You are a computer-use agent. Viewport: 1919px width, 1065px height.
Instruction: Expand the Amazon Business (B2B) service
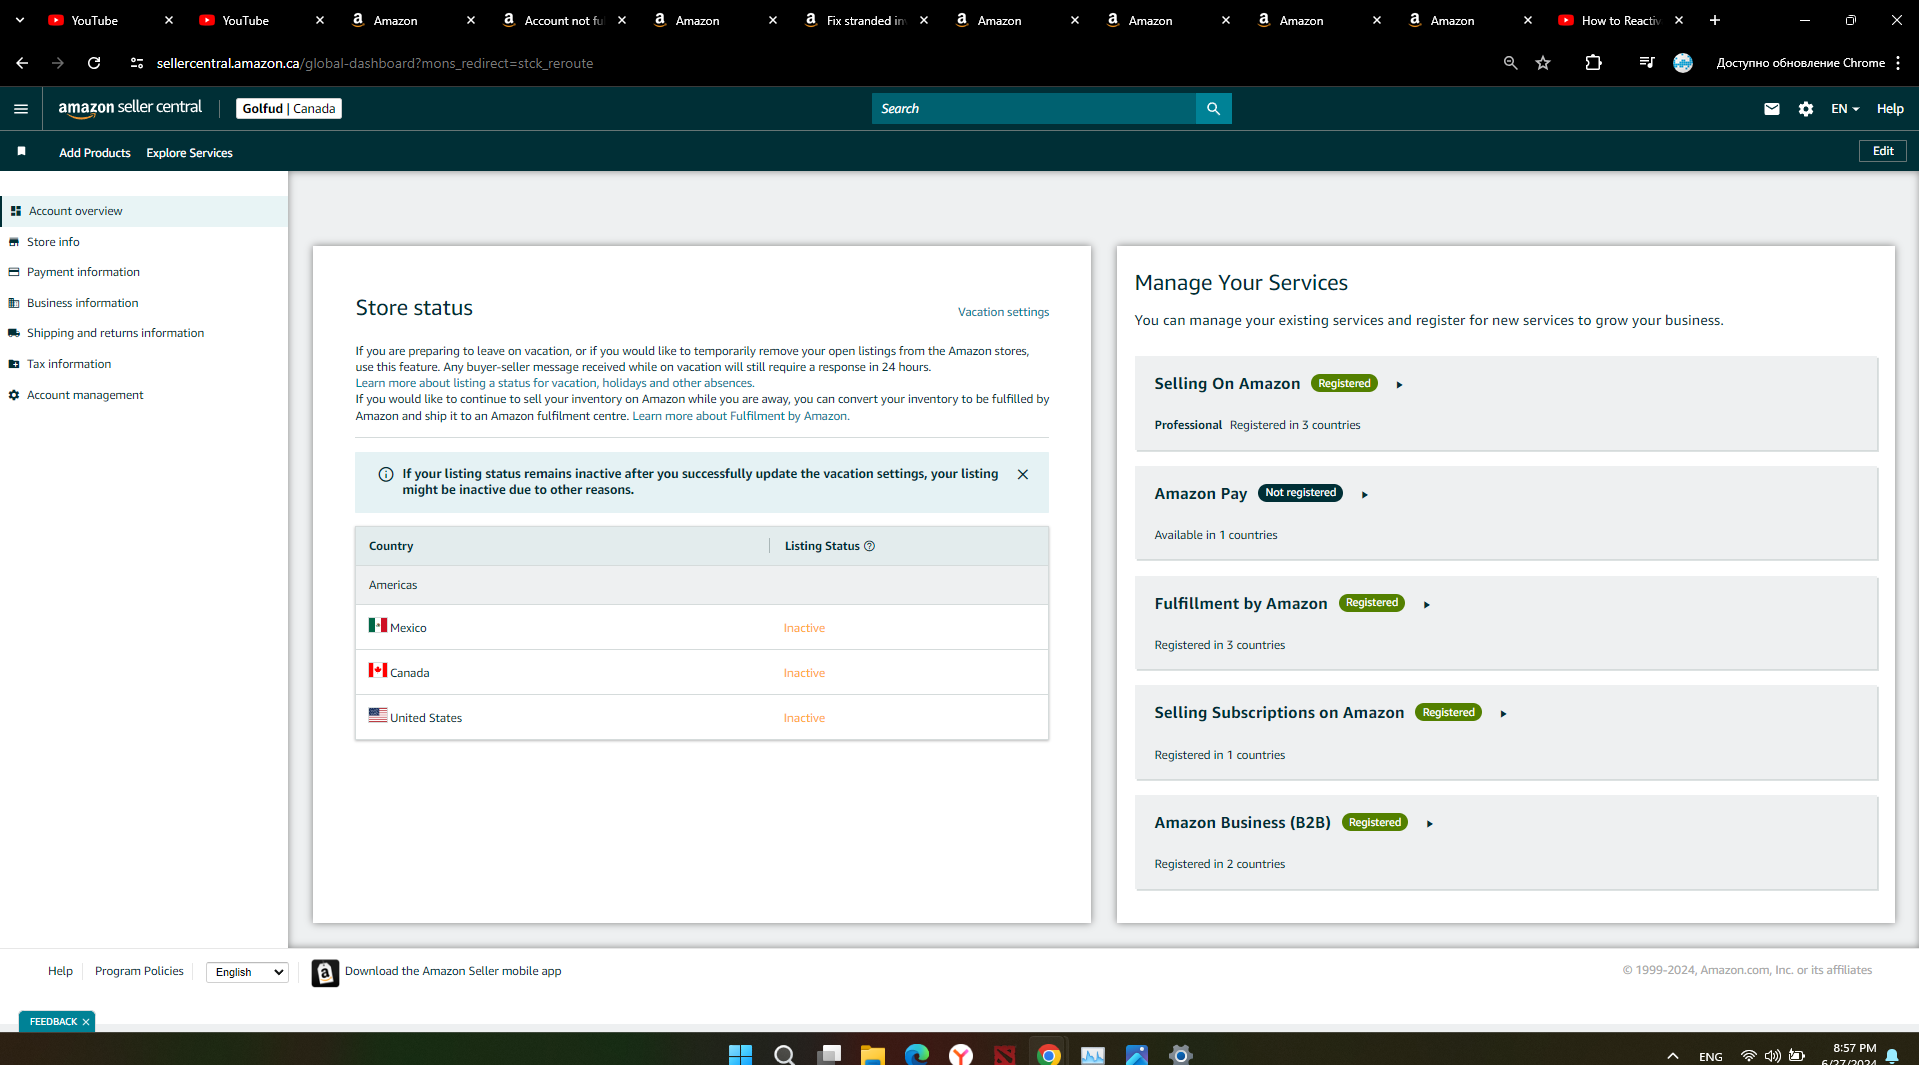tap(1429, 824)
